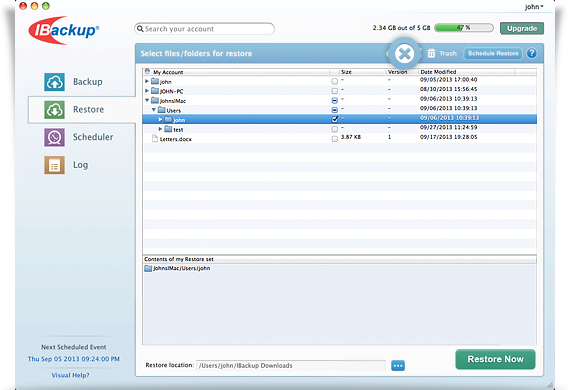570x390 pixels.
Task: Open Scheduler using its purple clock icon
Action: [x=55, y=137]
